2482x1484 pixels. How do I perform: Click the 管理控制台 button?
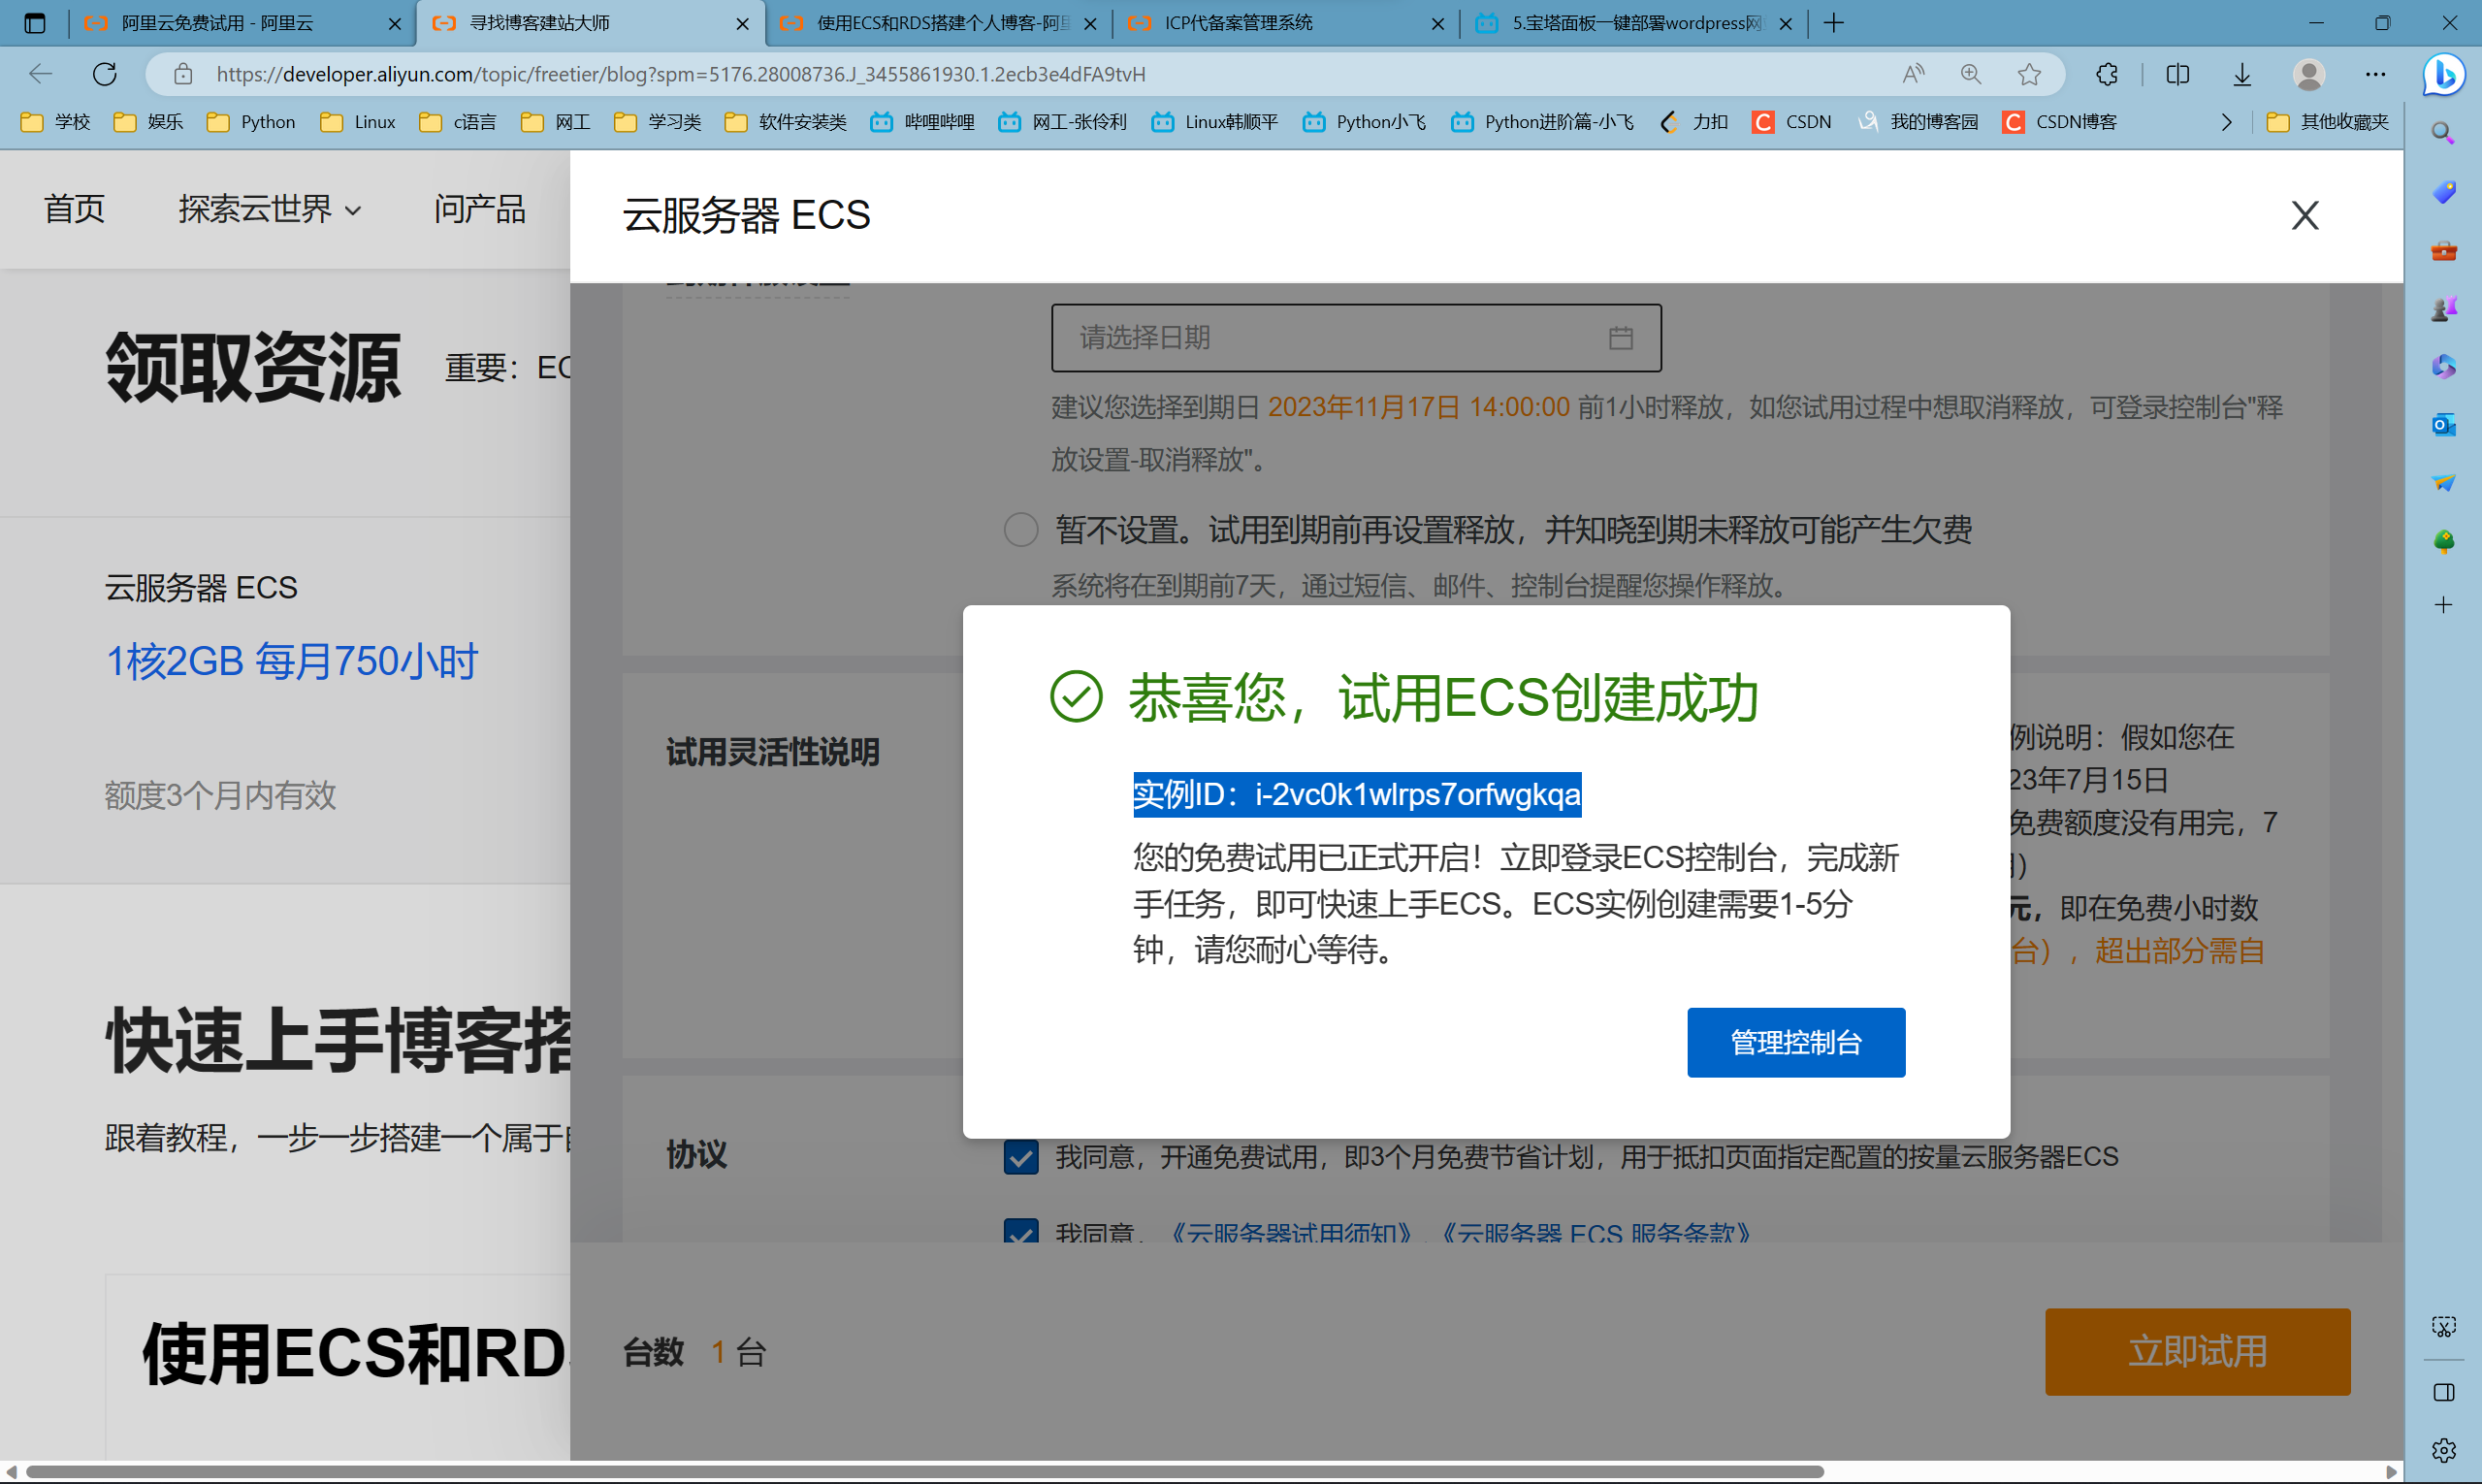tap(1795, 1042)
